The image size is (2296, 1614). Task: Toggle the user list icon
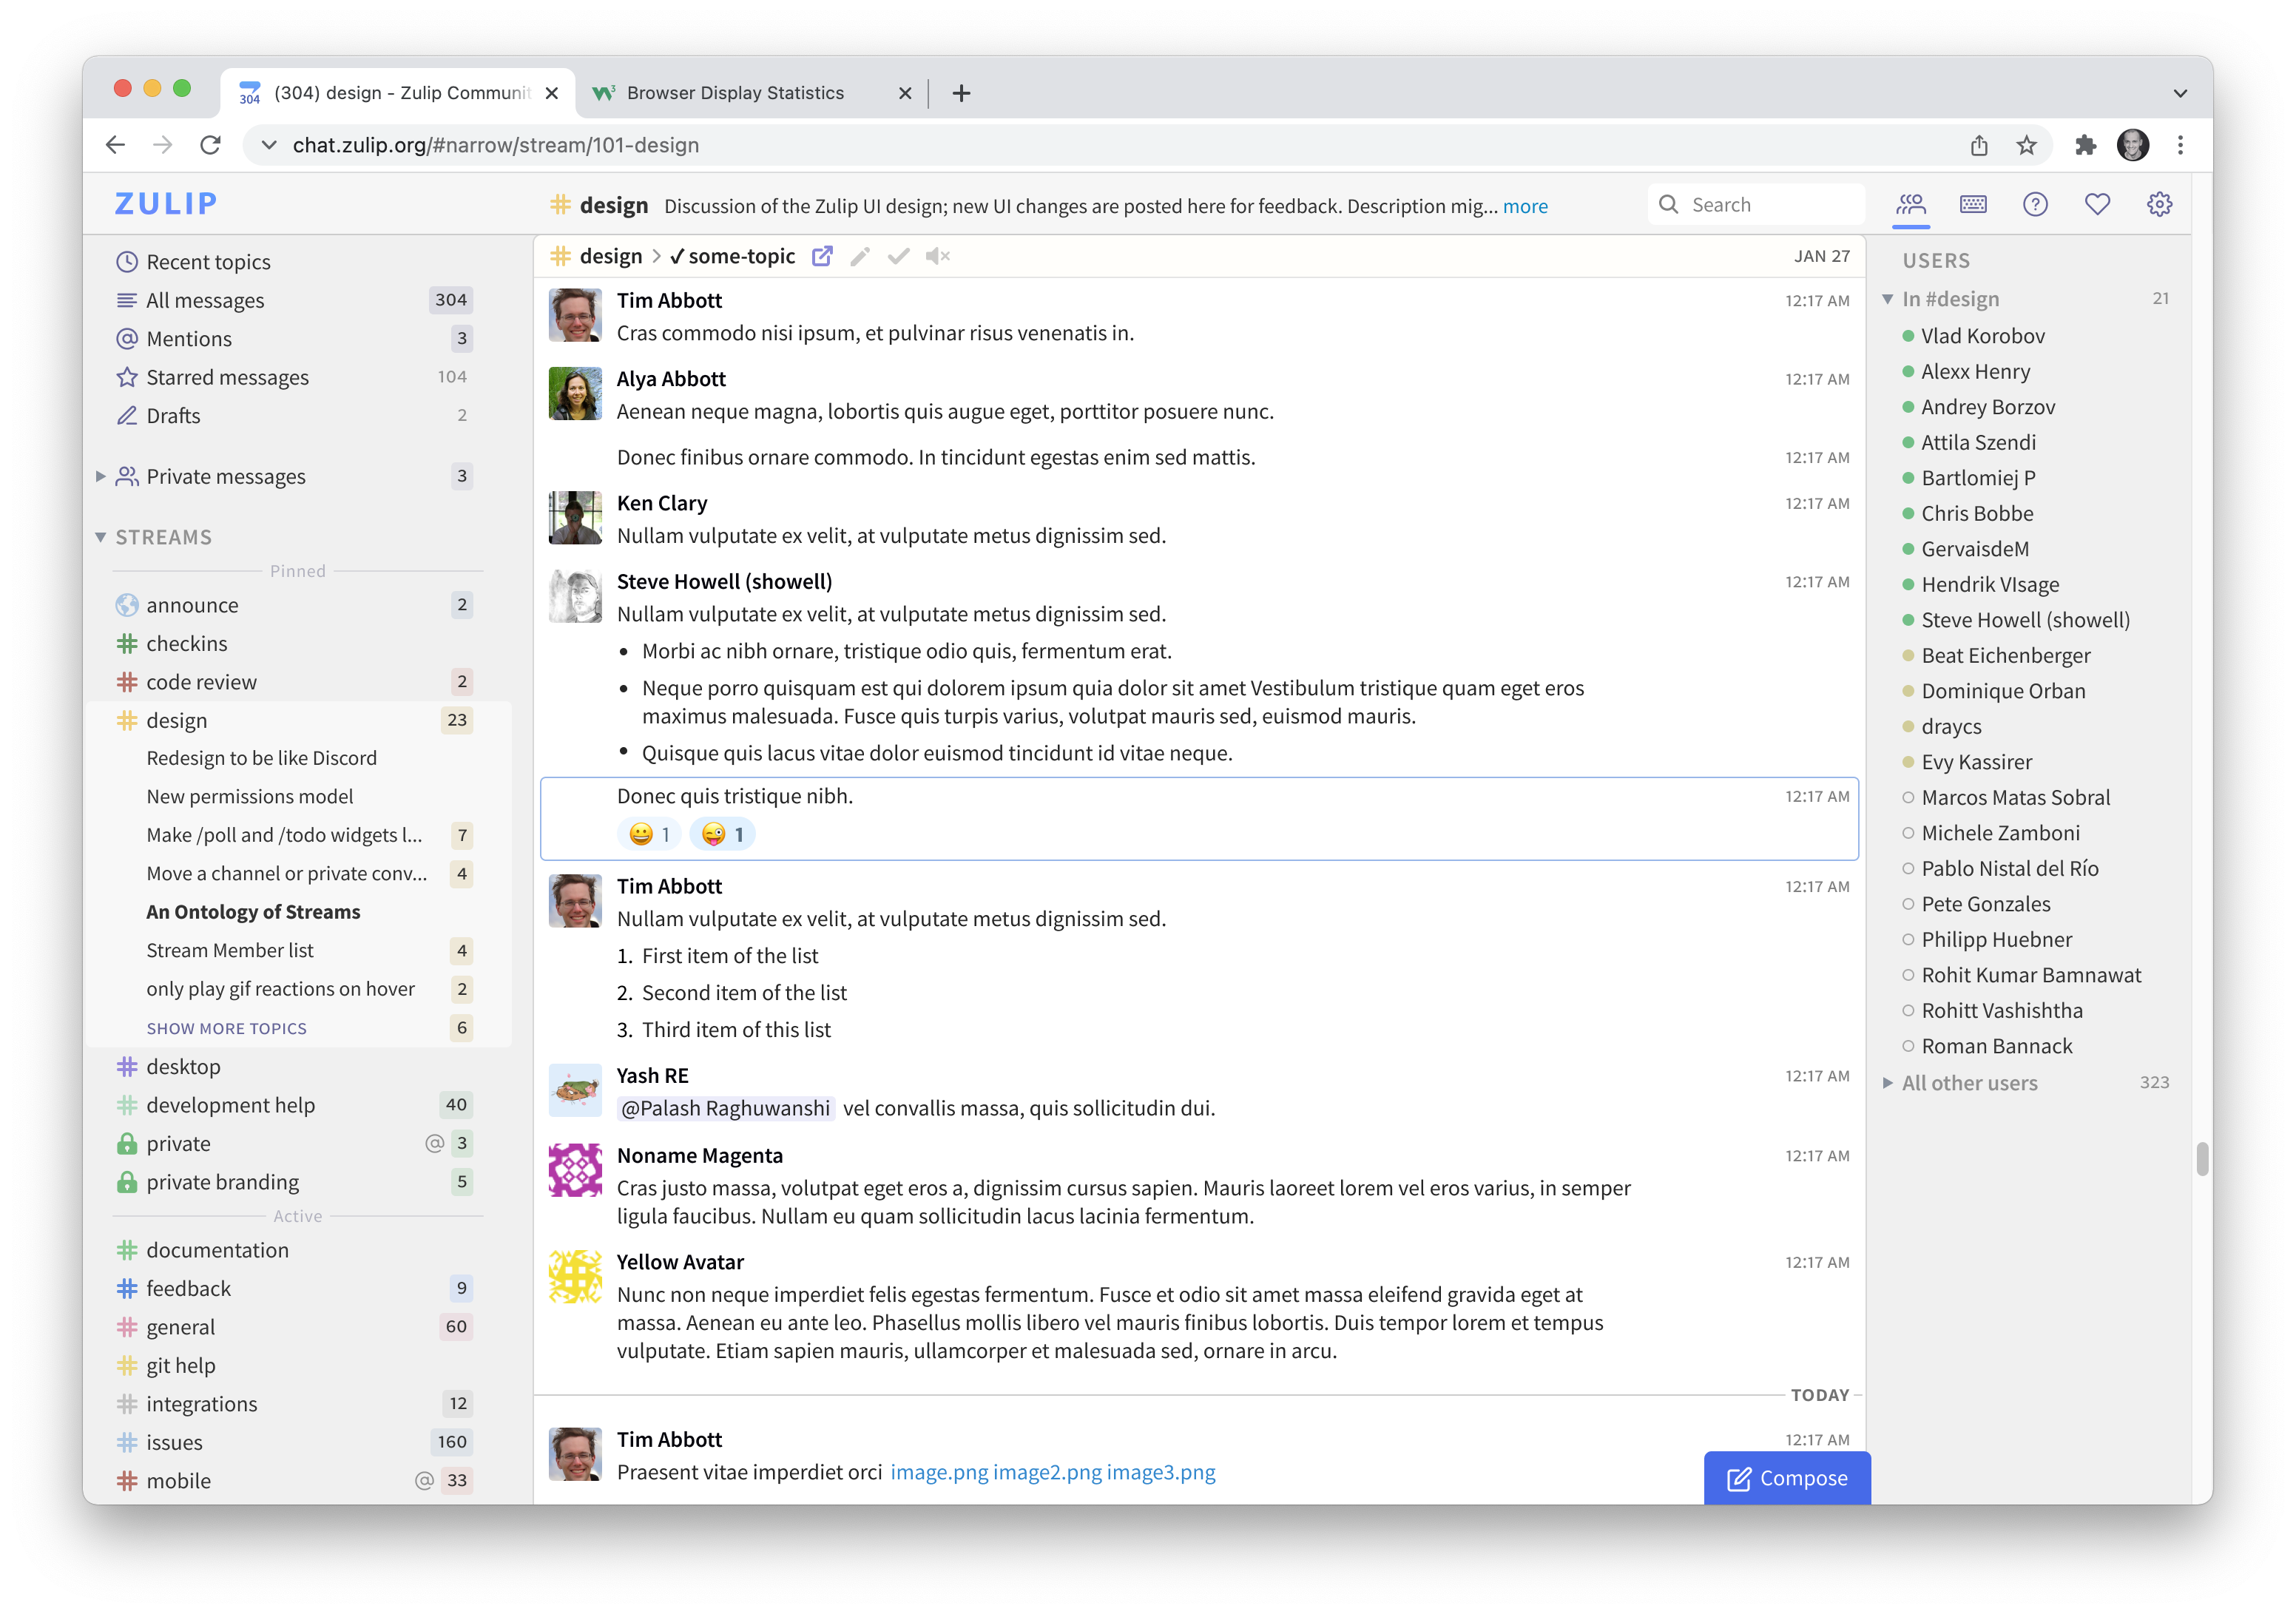pyautogui.click(x=1911, y=204)
